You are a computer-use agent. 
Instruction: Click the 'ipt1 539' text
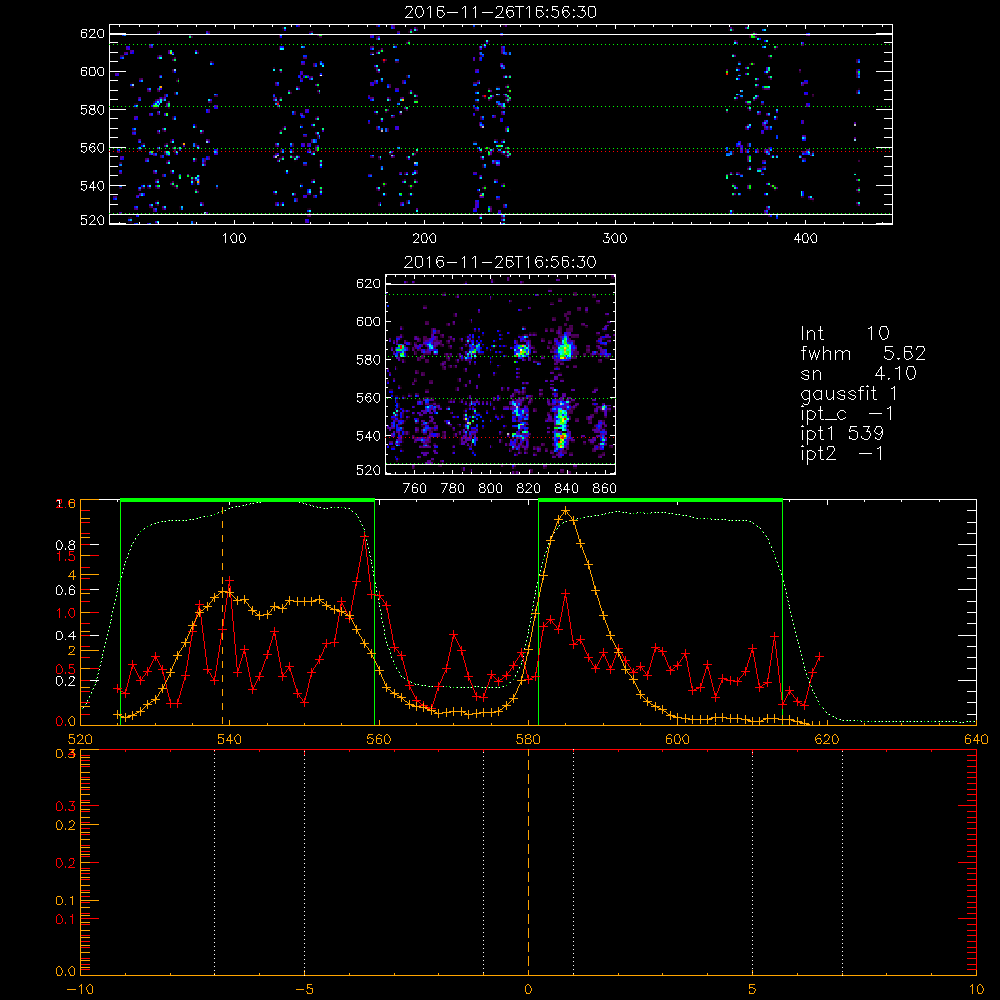pos(842,434)
